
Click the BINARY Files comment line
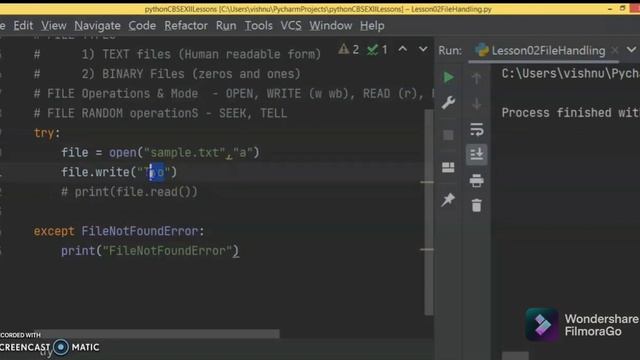[x=167, y=74]
